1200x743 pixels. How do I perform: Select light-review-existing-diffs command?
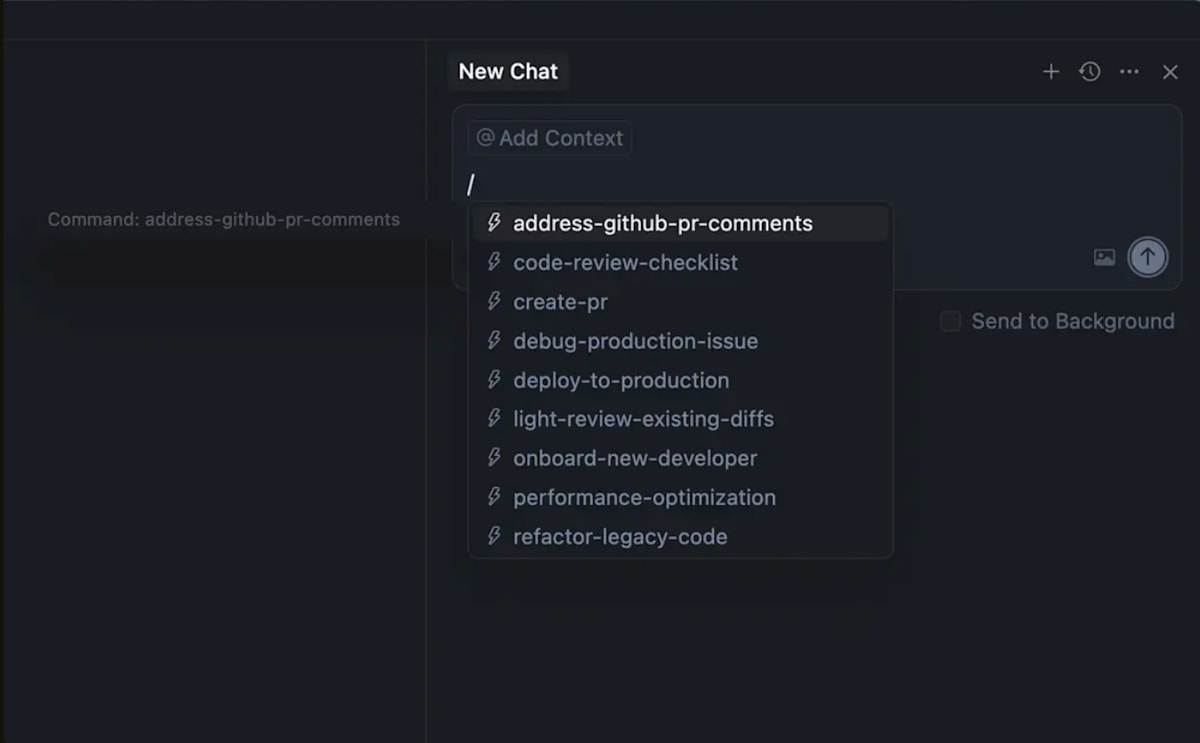coord(643,419)
